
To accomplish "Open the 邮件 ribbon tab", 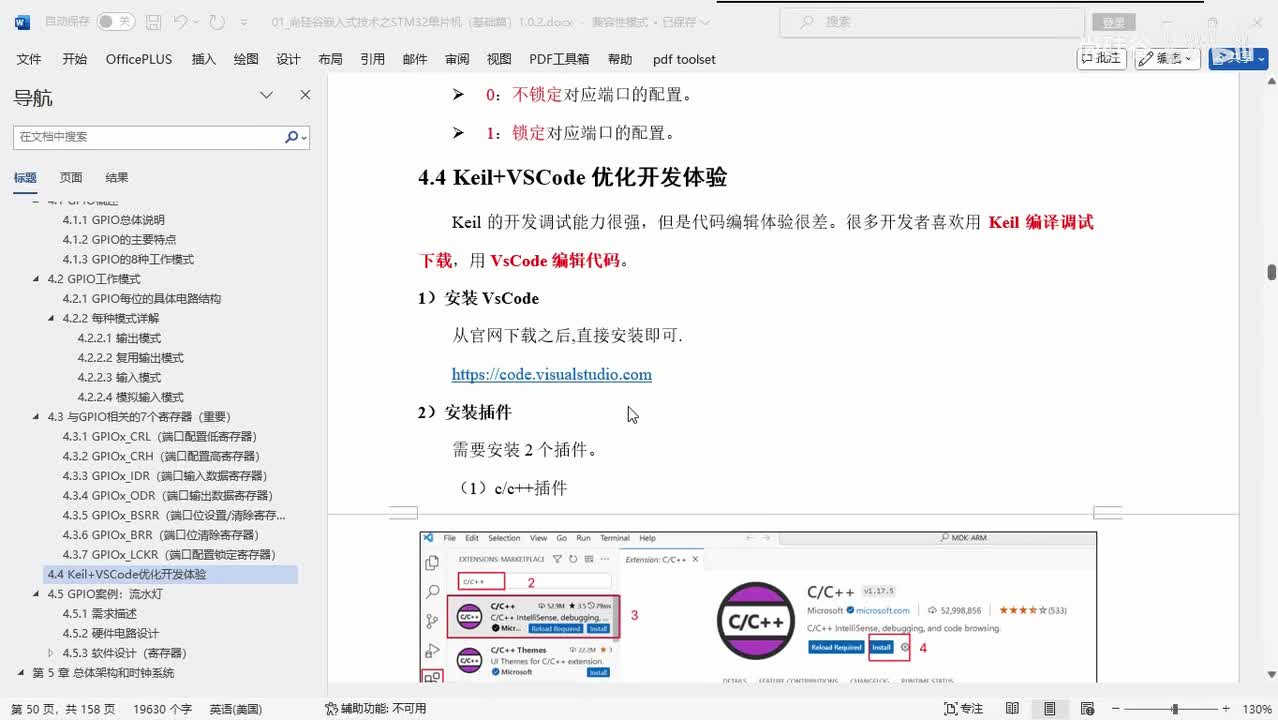I will click(x=415, y=59).
